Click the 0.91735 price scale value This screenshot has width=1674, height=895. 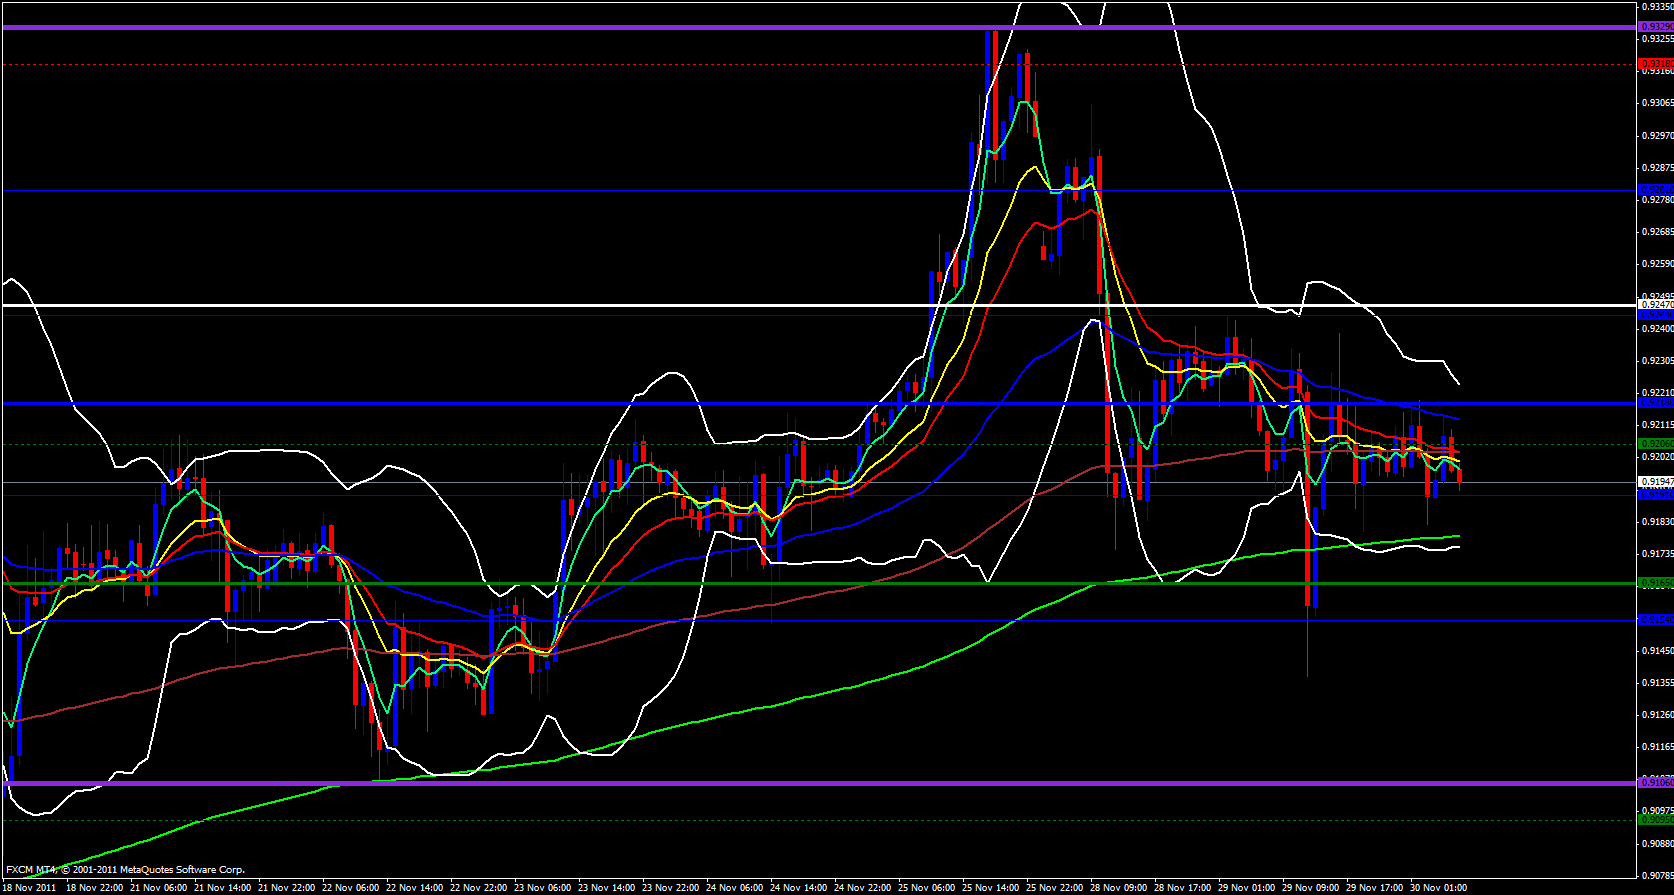click(x=1657, y=553)
